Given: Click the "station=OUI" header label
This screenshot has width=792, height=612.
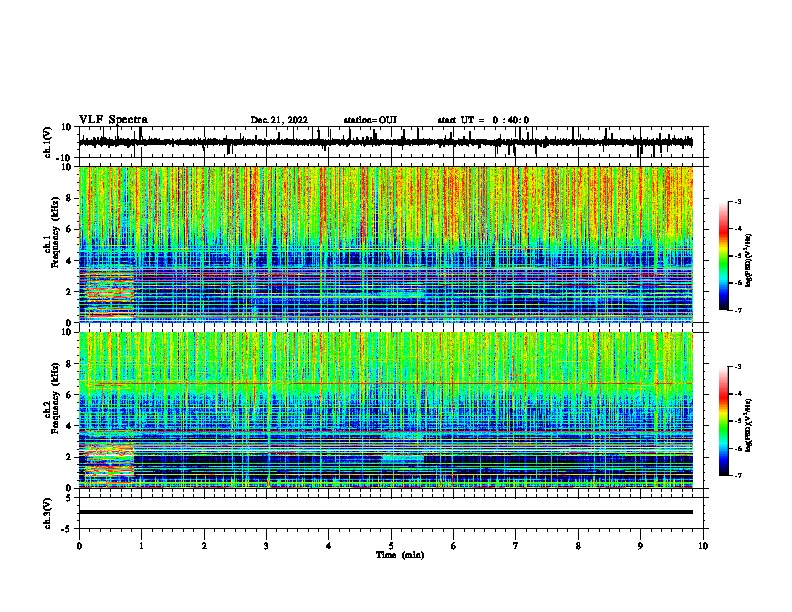Looking at the screenshot, I should (370, 120).
